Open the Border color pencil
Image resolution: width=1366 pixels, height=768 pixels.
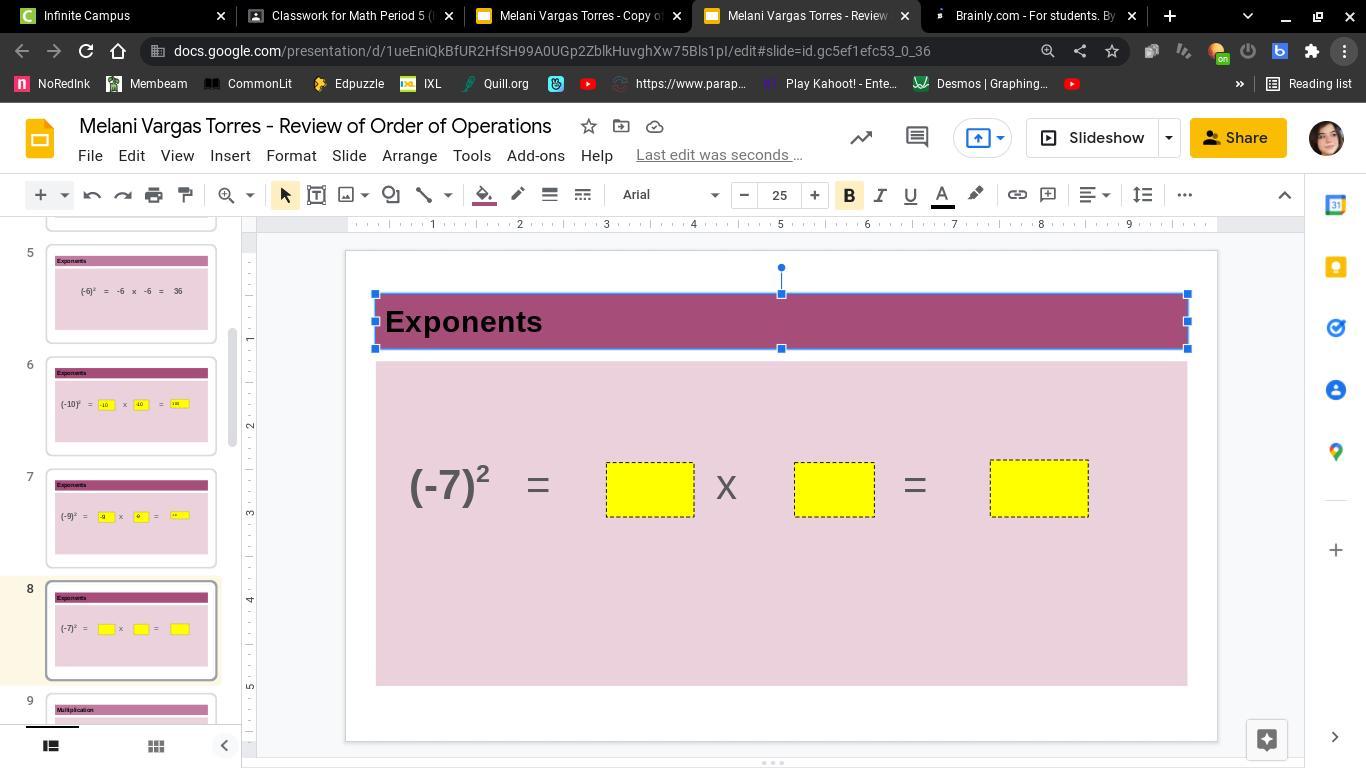pyautogui.click(x=518, y=195)
